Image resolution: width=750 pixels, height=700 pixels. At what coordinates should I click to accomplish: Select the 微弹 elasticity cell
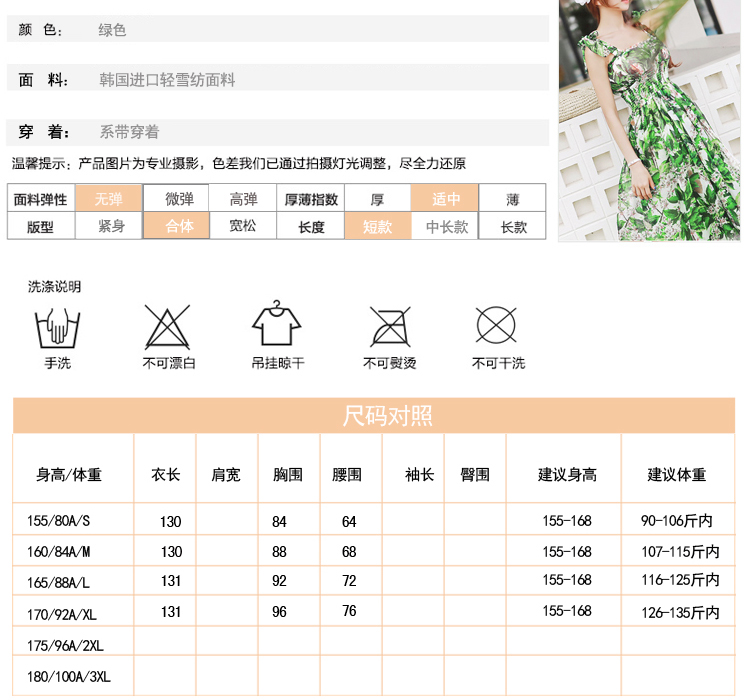coord(176,198)
